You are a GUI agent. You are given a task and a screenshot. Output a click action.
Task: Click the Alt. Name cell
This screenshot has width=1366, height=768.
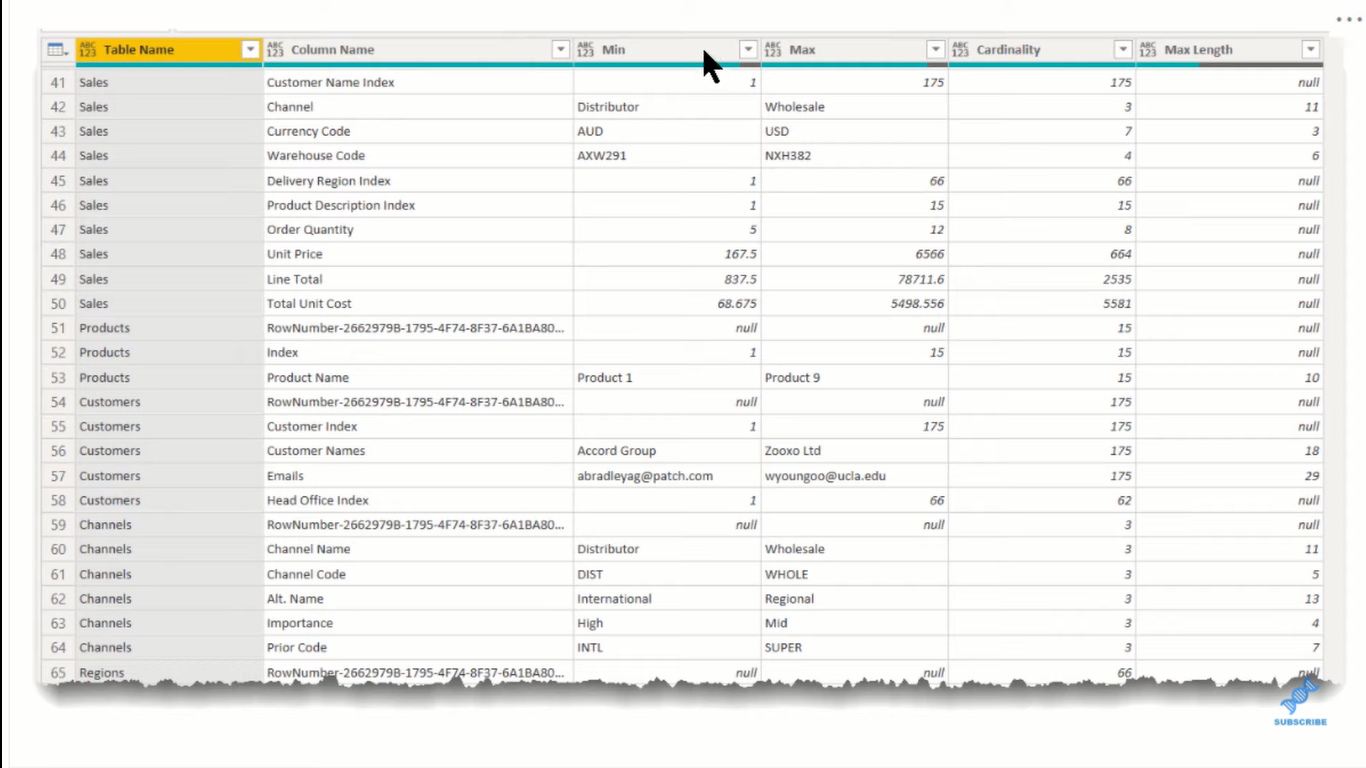pyautogui.click(x=418, y=599)
